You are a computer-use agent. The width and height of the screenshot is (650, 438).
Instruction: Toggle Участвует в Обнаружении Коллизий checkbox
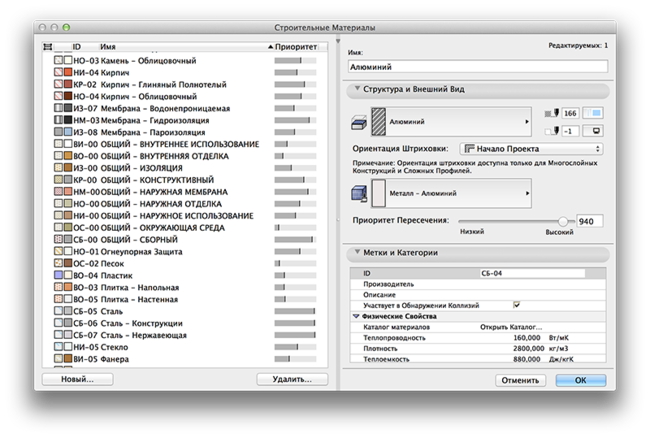517,305
